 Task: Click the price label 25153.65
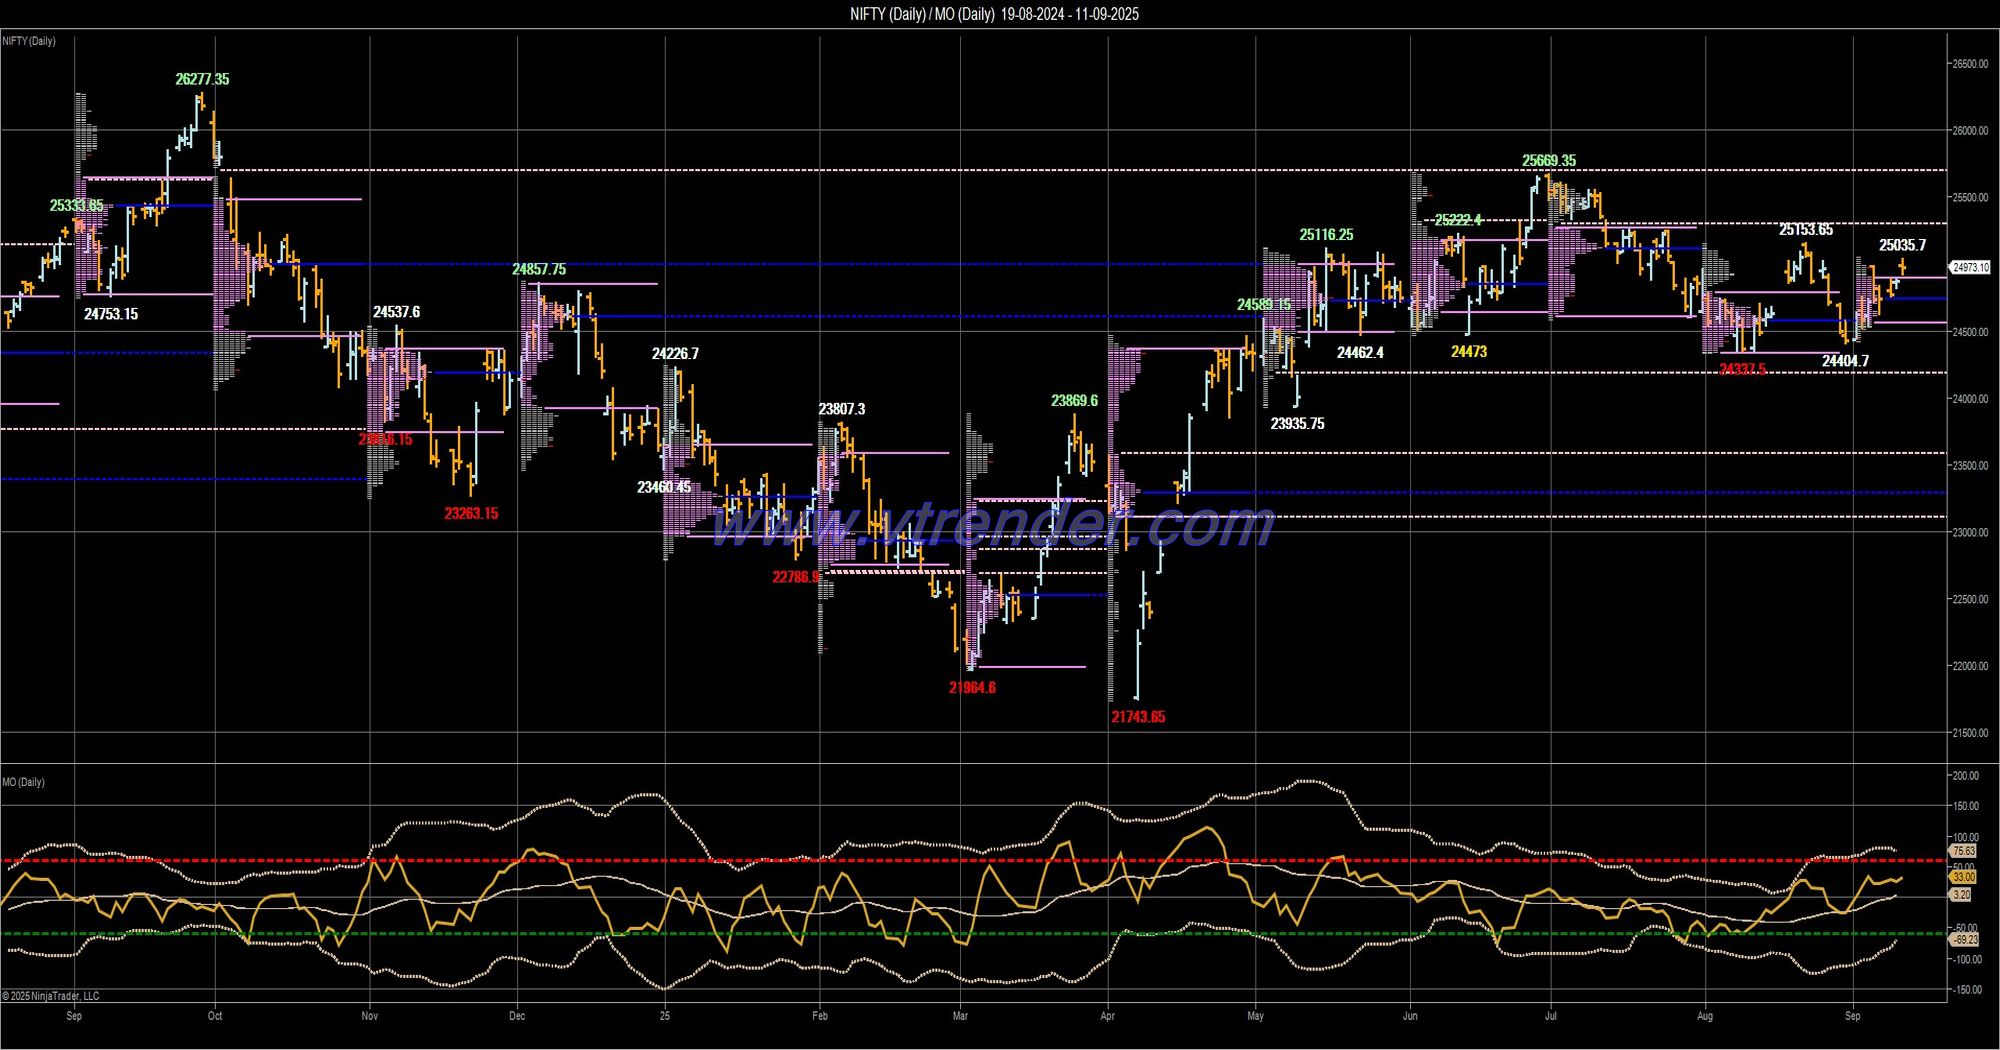click(1806, 230)
